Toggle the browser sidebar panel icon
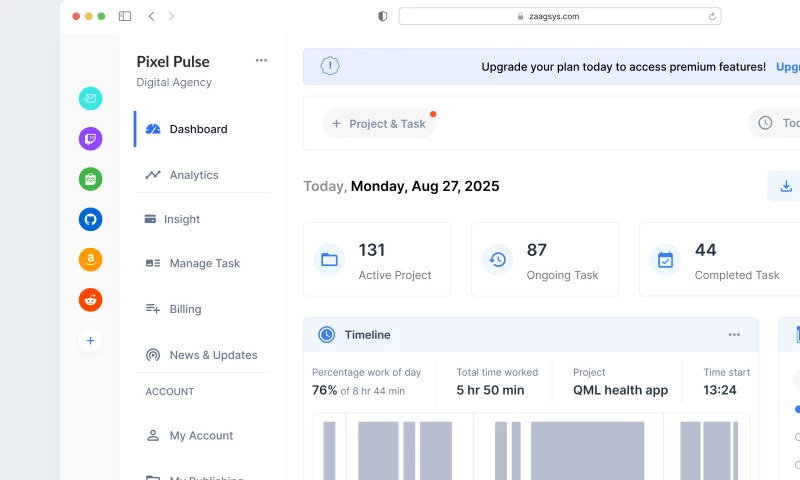The image size is (800, 480). 125,16
